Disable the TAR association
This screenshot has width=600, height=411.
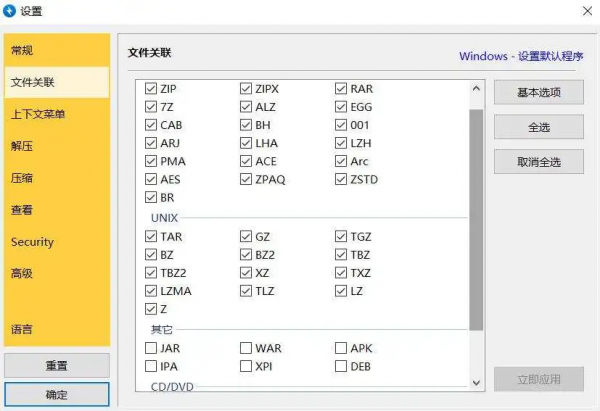(x=151, y=236)
